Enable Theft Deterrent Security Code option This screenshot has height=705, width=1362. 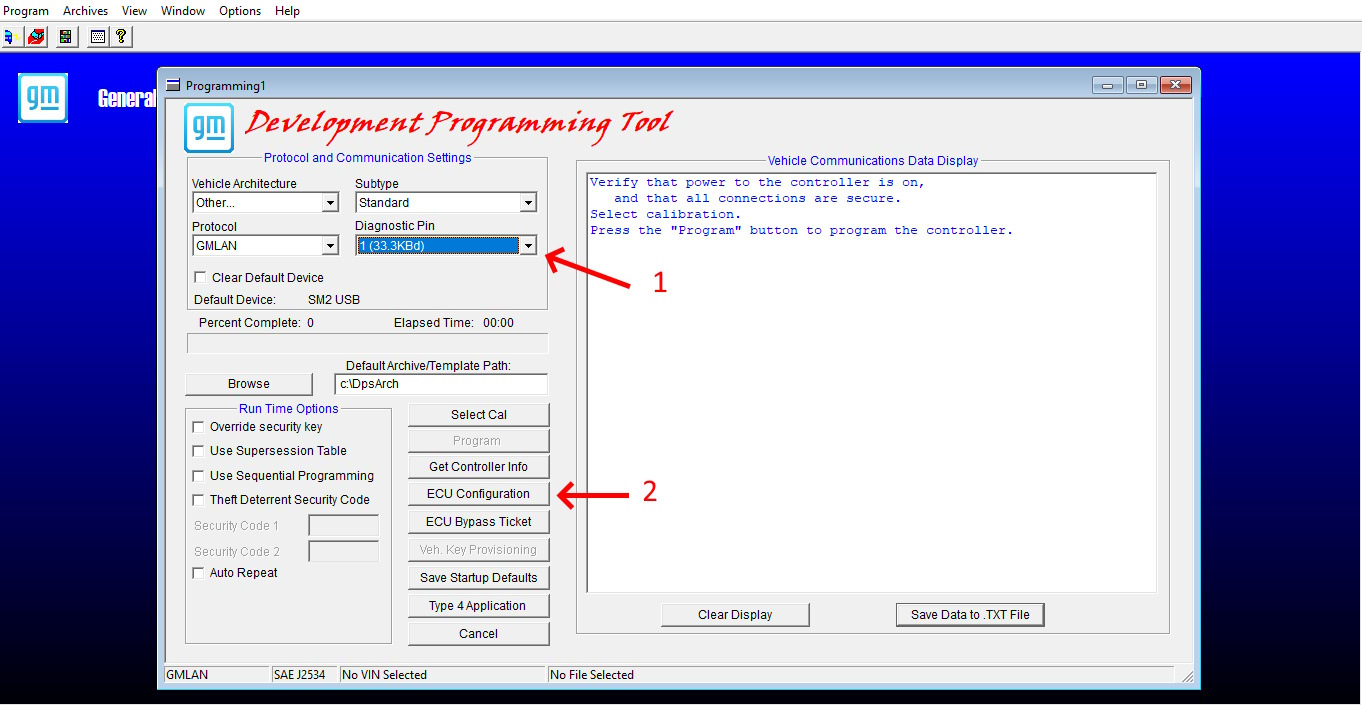(x=198, y=500)
